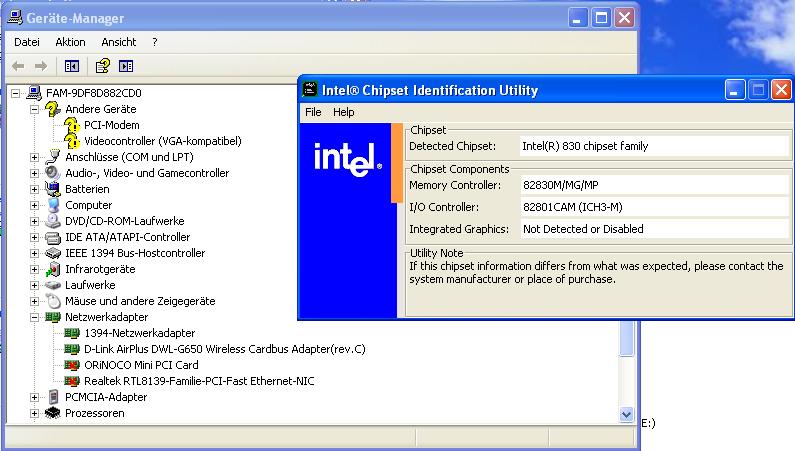Image resolution: width=795 pixels, height=451 pixels.
Task: Open Properties toolbar icon with question mark
Action: pos(102,66)
